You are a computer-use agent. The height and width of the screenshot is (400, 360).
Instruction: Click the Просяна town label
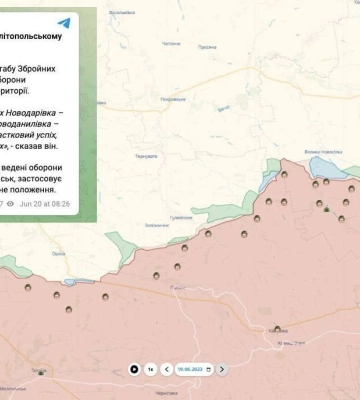tap(207, 47)
